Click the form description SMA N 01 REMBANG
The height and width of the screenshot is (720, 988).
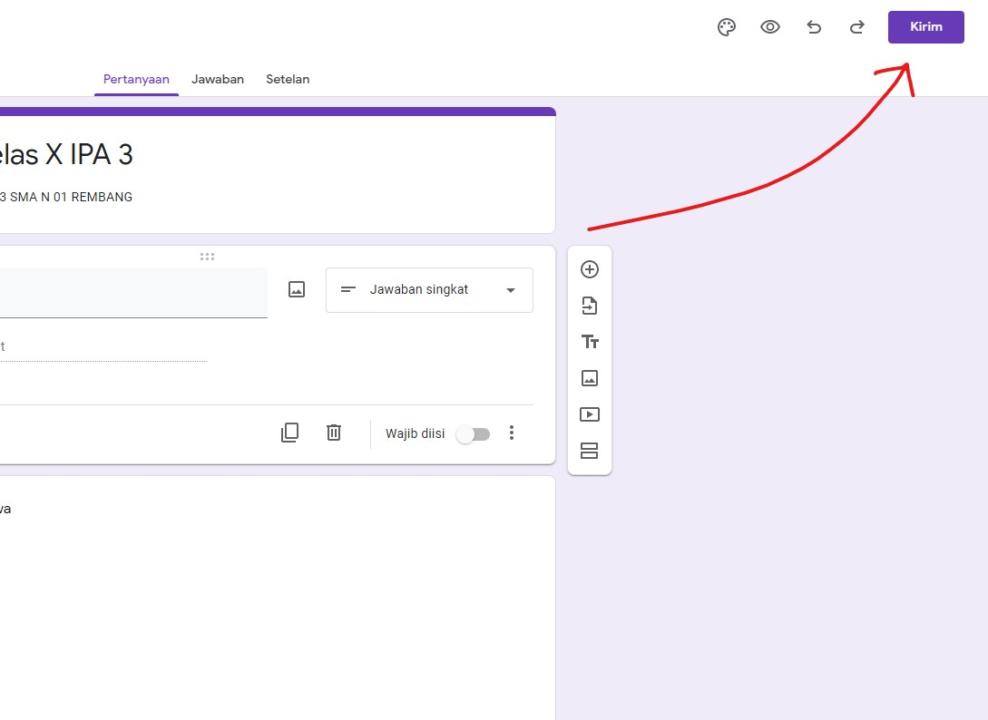pos(66,197)
